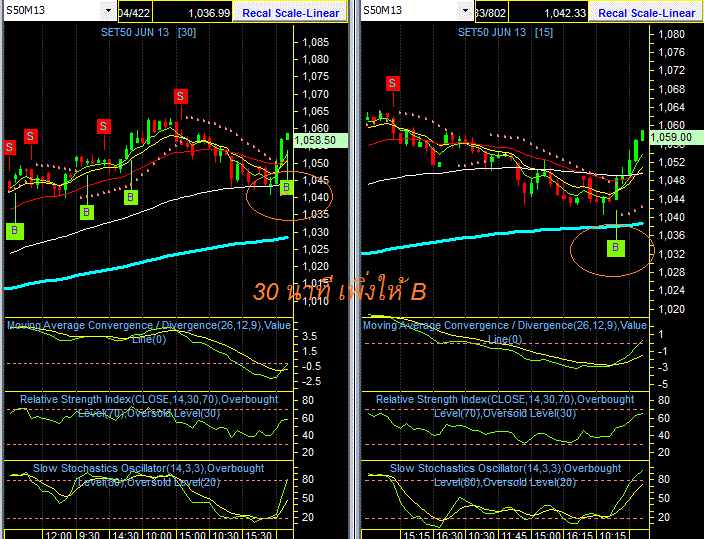Viewport: 704px width, 539px height.
Task: Open the symbol dropdown arrow in the 30-minute chart
Action: point(108,10)
